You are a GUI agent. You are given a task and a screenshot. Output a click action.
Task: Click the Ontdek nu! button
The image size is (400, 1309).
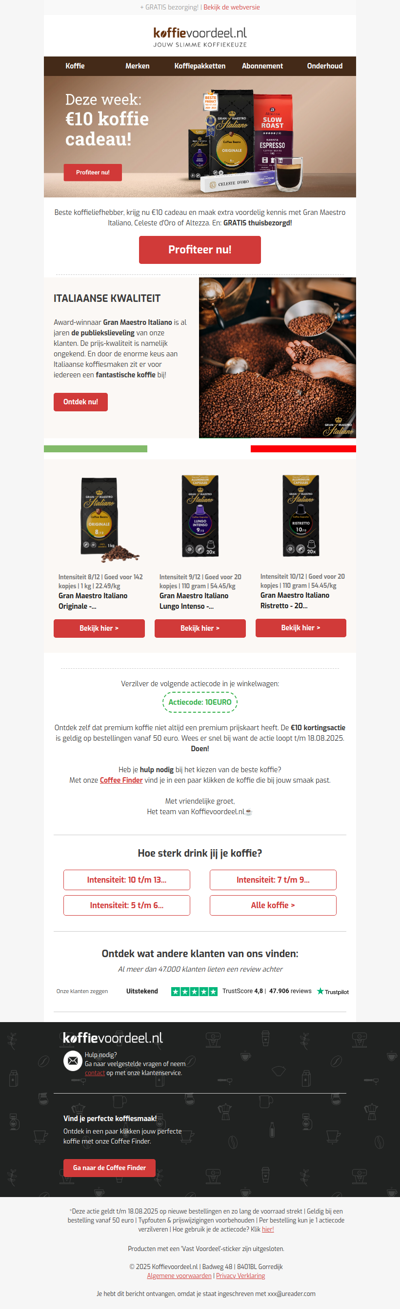point(80,402)
